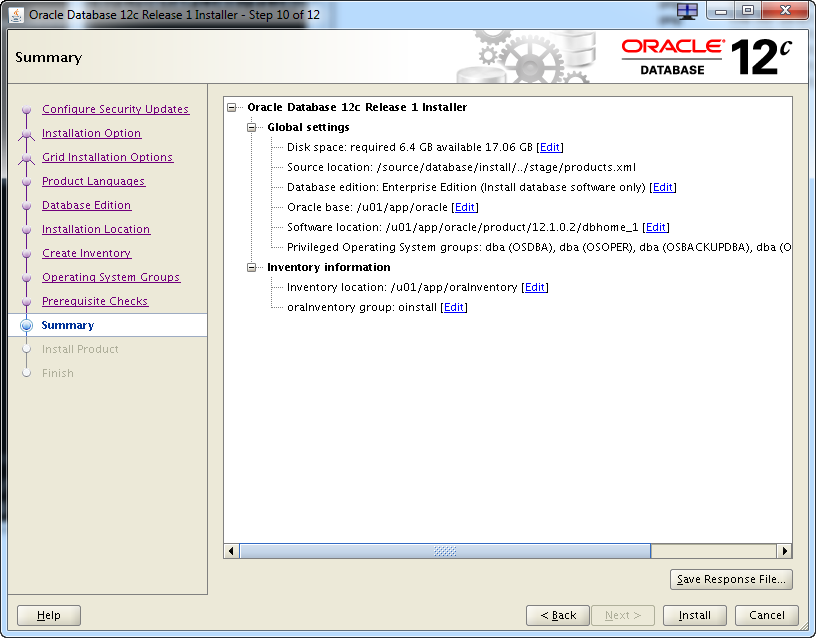
Task: Select the Privileged Operating System groups row
Action: click(x=539, y=247)
